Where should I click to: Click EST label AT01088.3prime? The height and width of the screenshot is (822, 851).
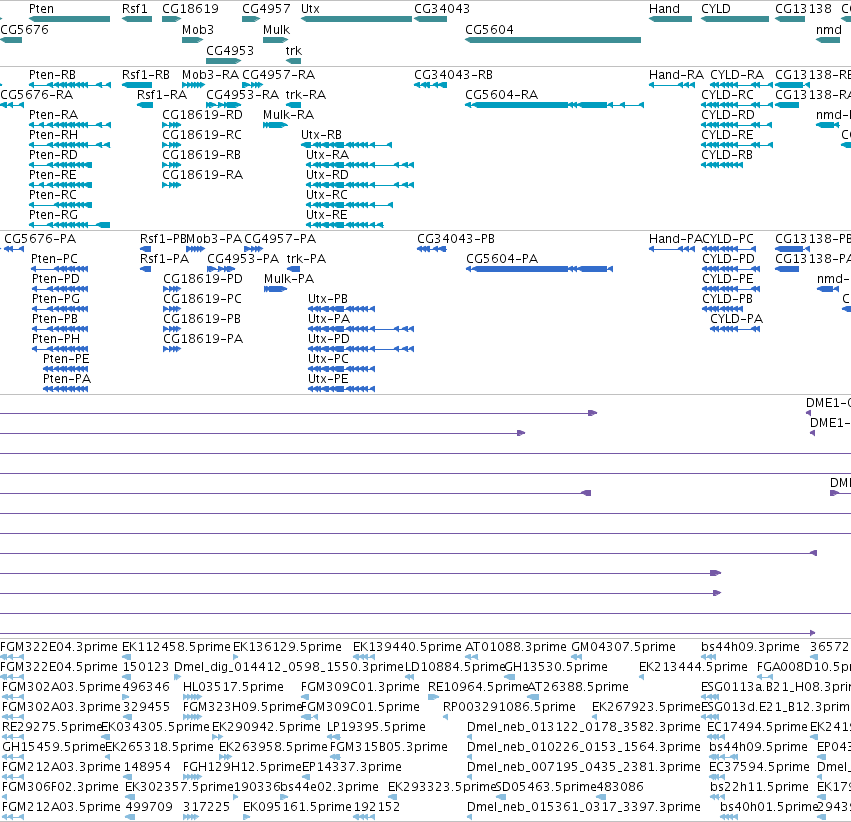[x=516, y=647]
